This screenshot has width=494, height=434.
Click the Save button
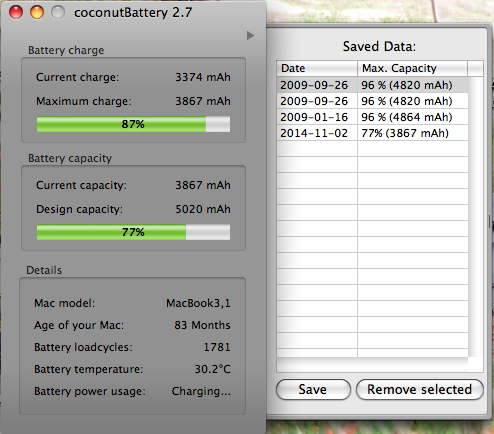tap(313, 389)
